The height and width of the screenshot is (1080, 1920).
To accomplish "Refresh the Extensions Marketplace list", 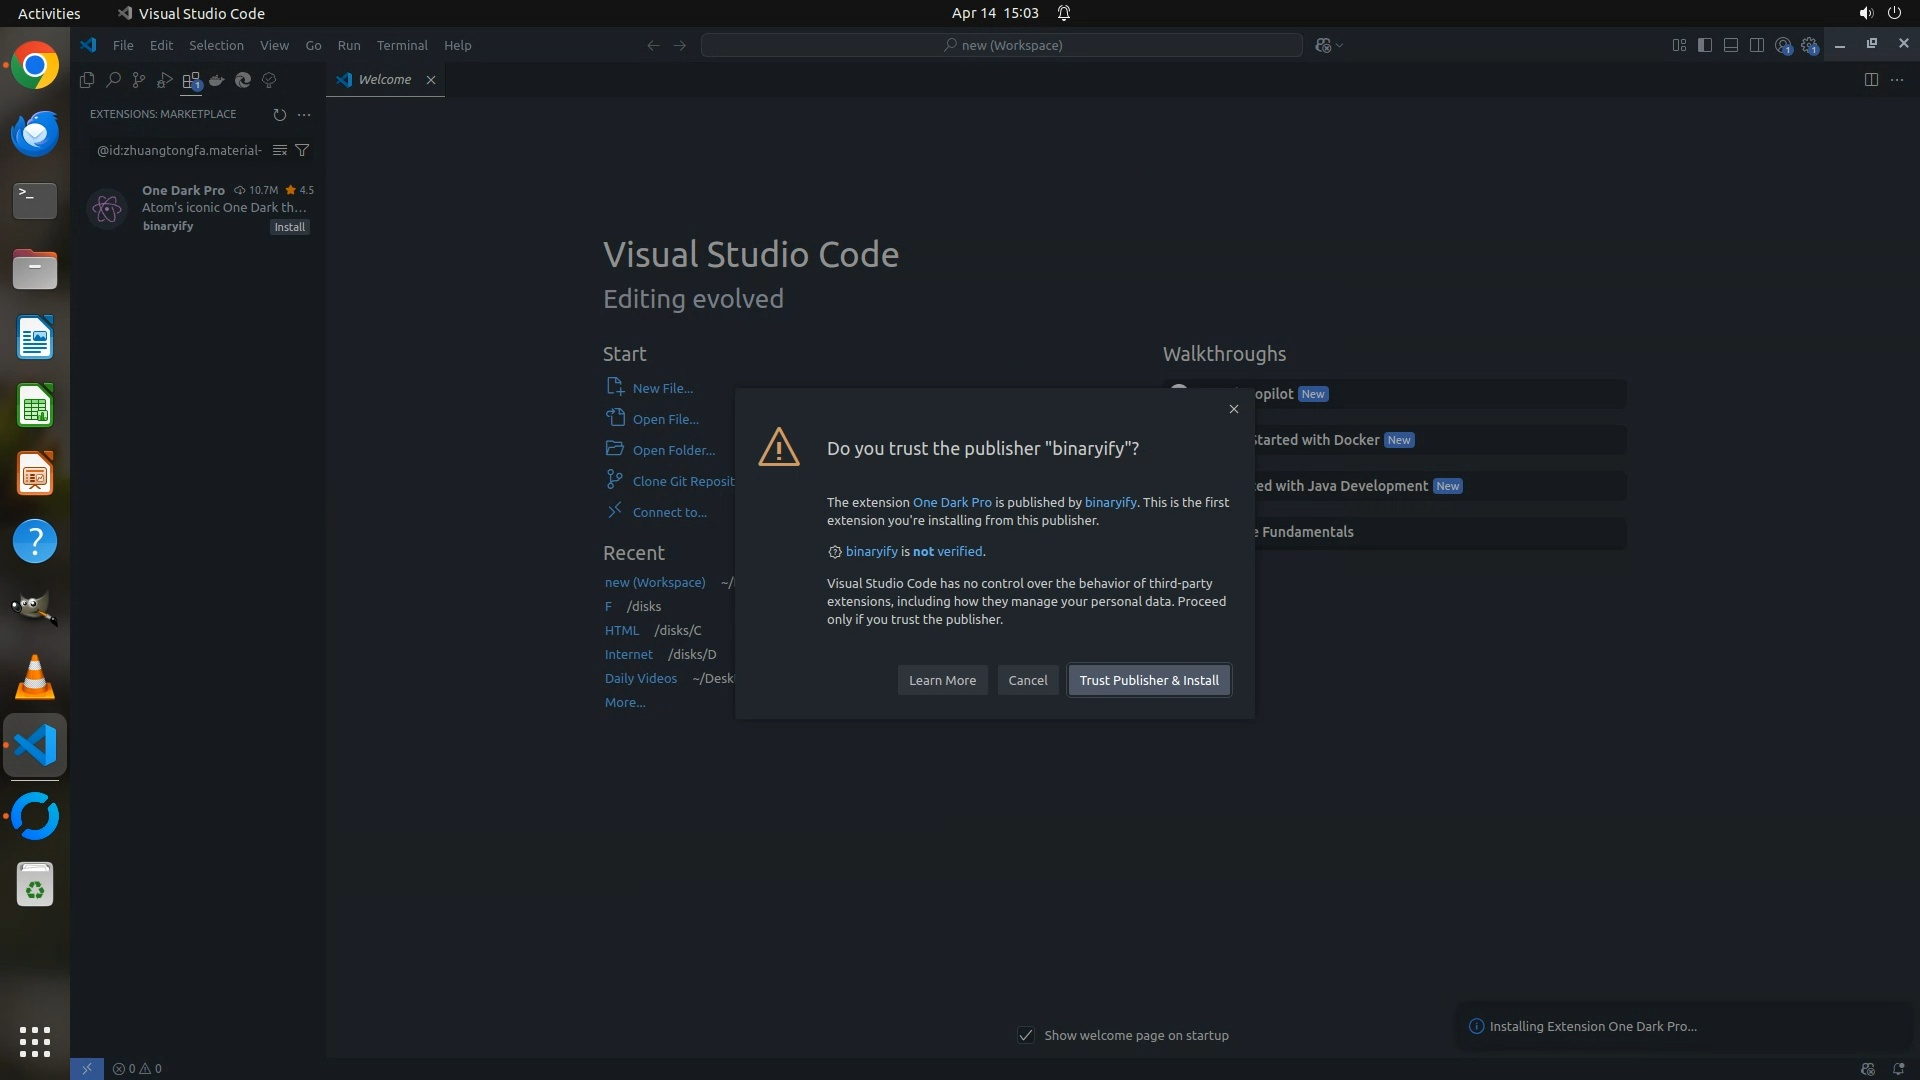I will coord(279,114).
